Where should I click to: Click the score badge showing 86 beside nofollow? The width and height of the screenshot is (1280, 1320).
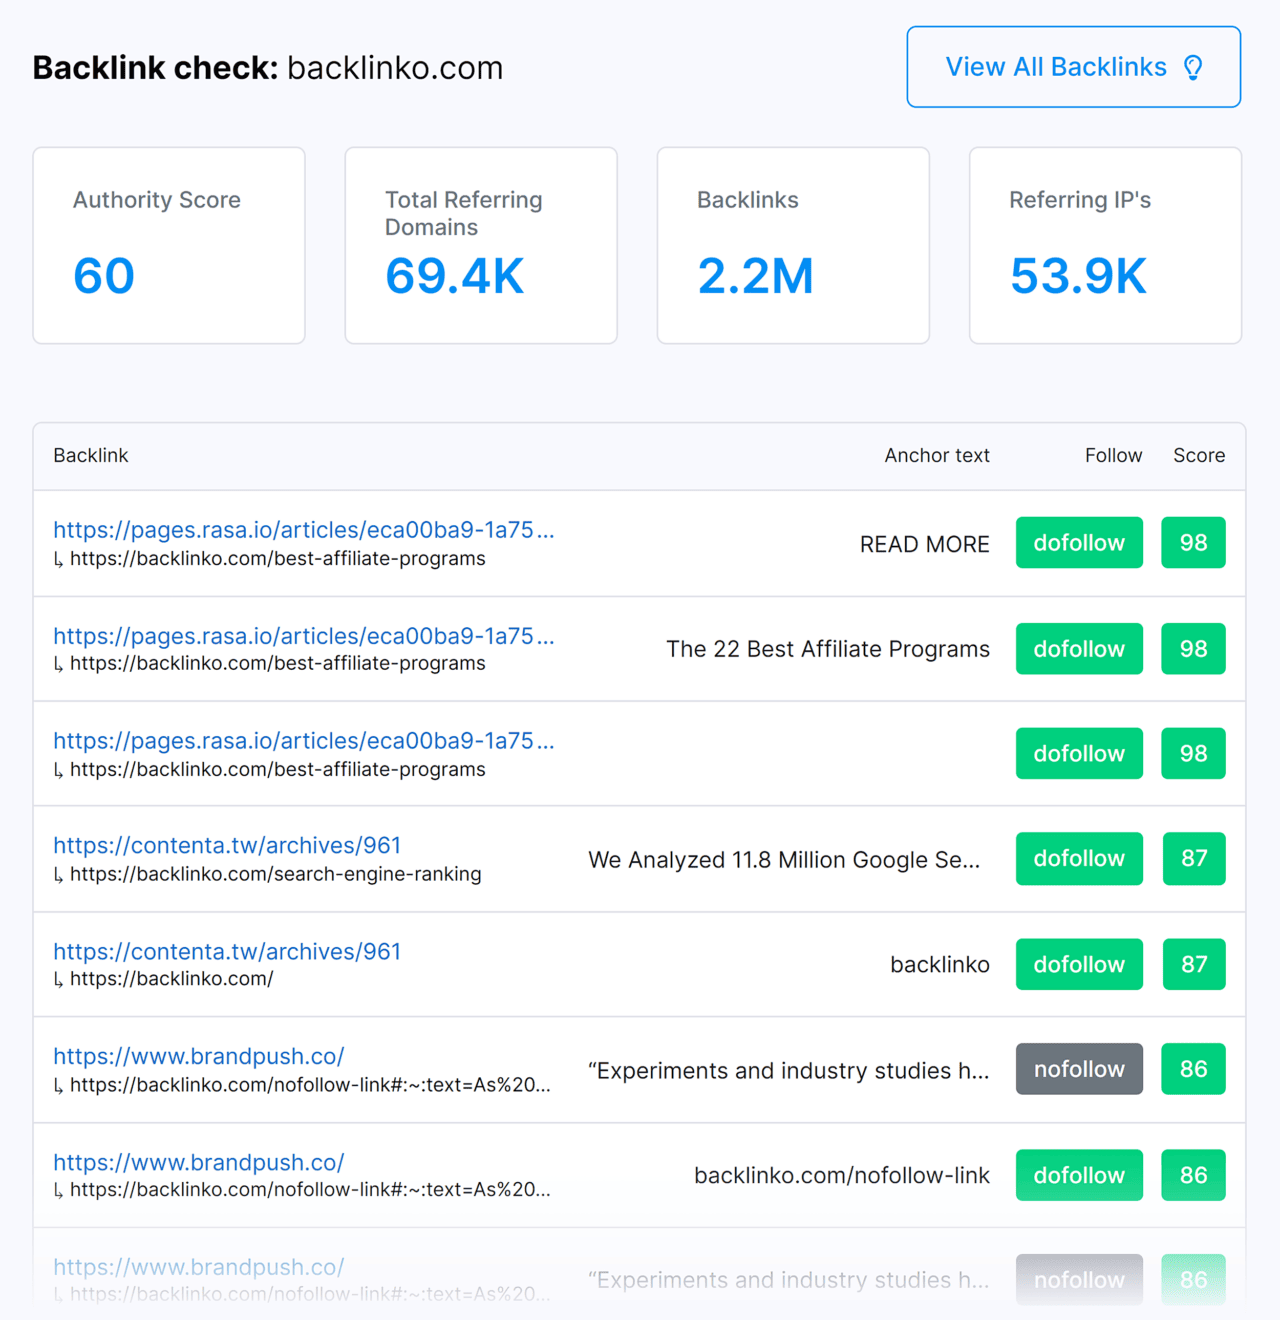coord(1193,1068)
